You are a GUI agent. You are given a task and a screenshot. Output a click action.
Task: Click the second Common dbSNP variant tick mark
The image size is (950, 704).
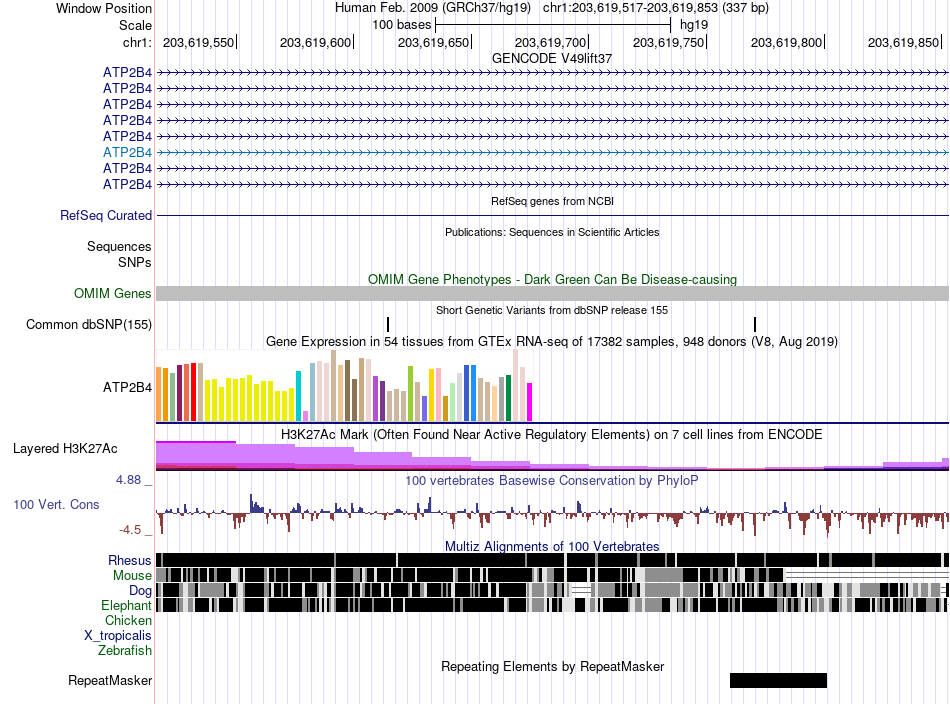coord(755,324)
